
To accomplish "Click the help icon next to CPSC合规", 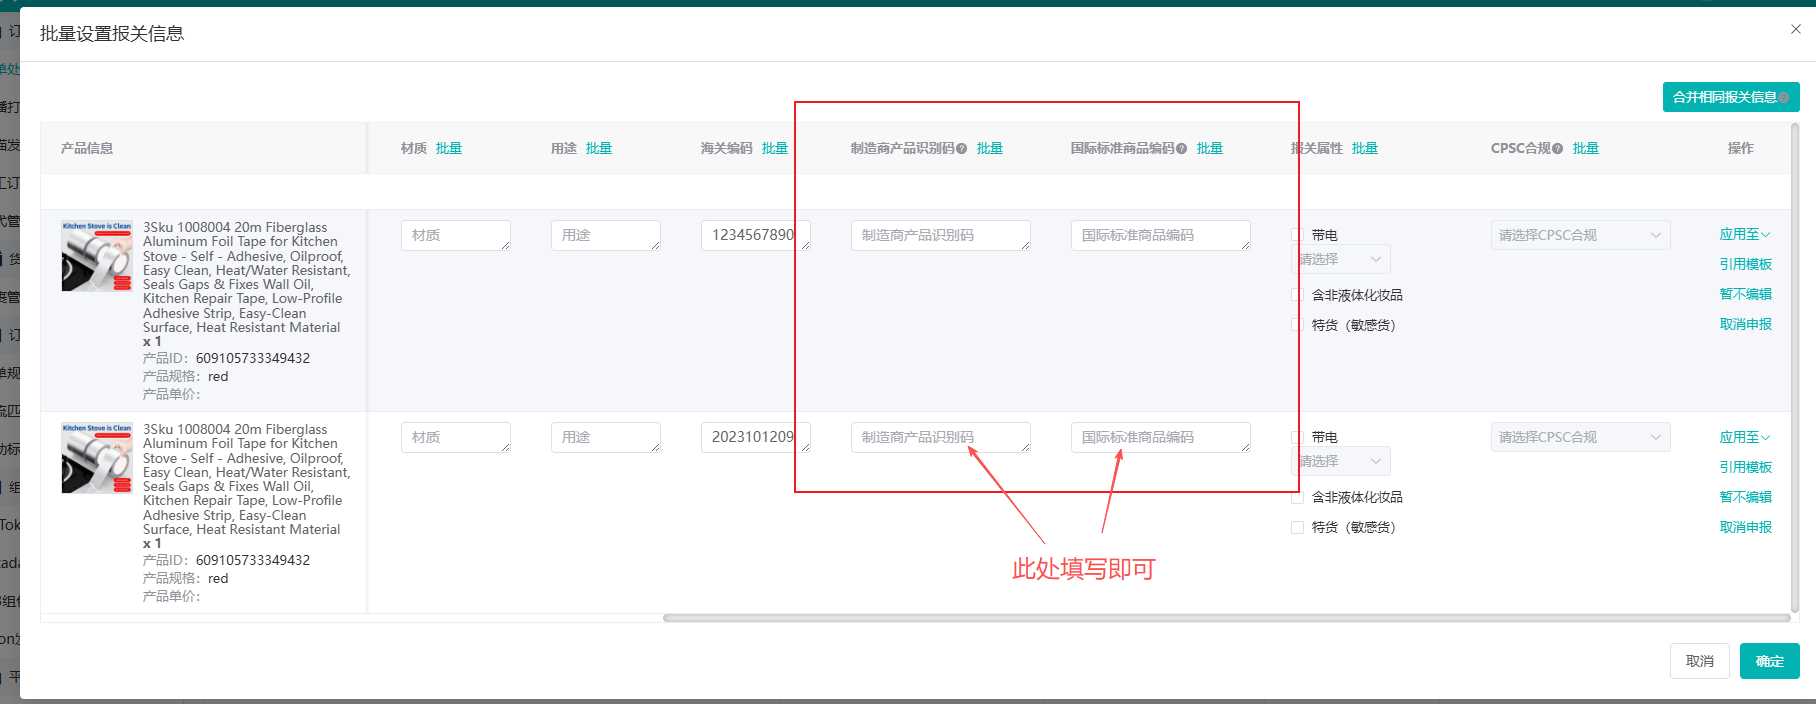I will (x=1557, y=149).
